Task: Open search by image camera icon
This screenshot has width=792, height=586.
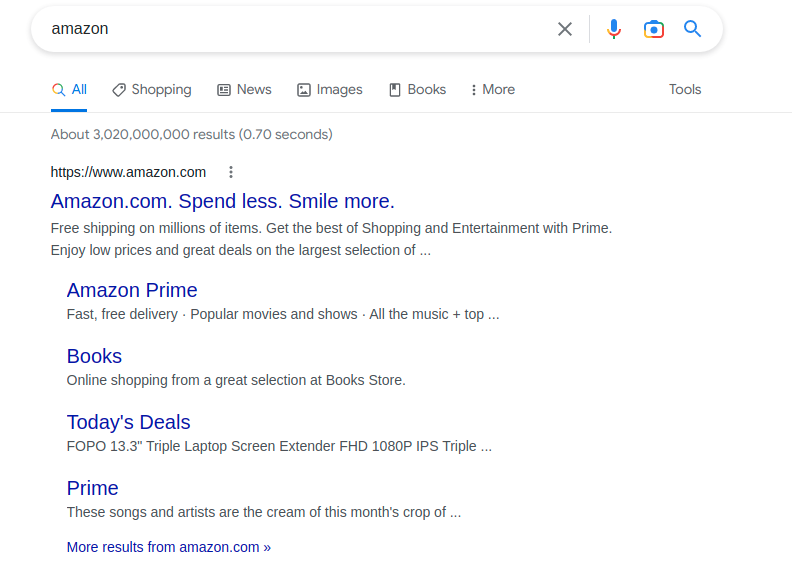Action: point(654,29)
